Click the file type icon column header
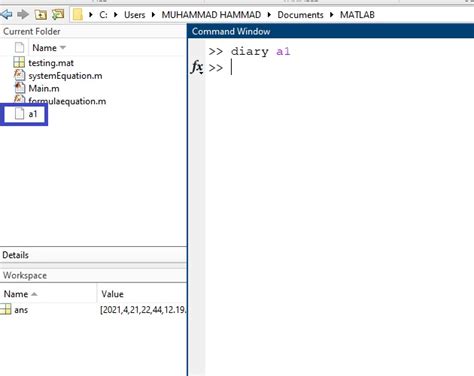Image resolution: width=474 pixels, height=376 pixels. coord(19,48)
